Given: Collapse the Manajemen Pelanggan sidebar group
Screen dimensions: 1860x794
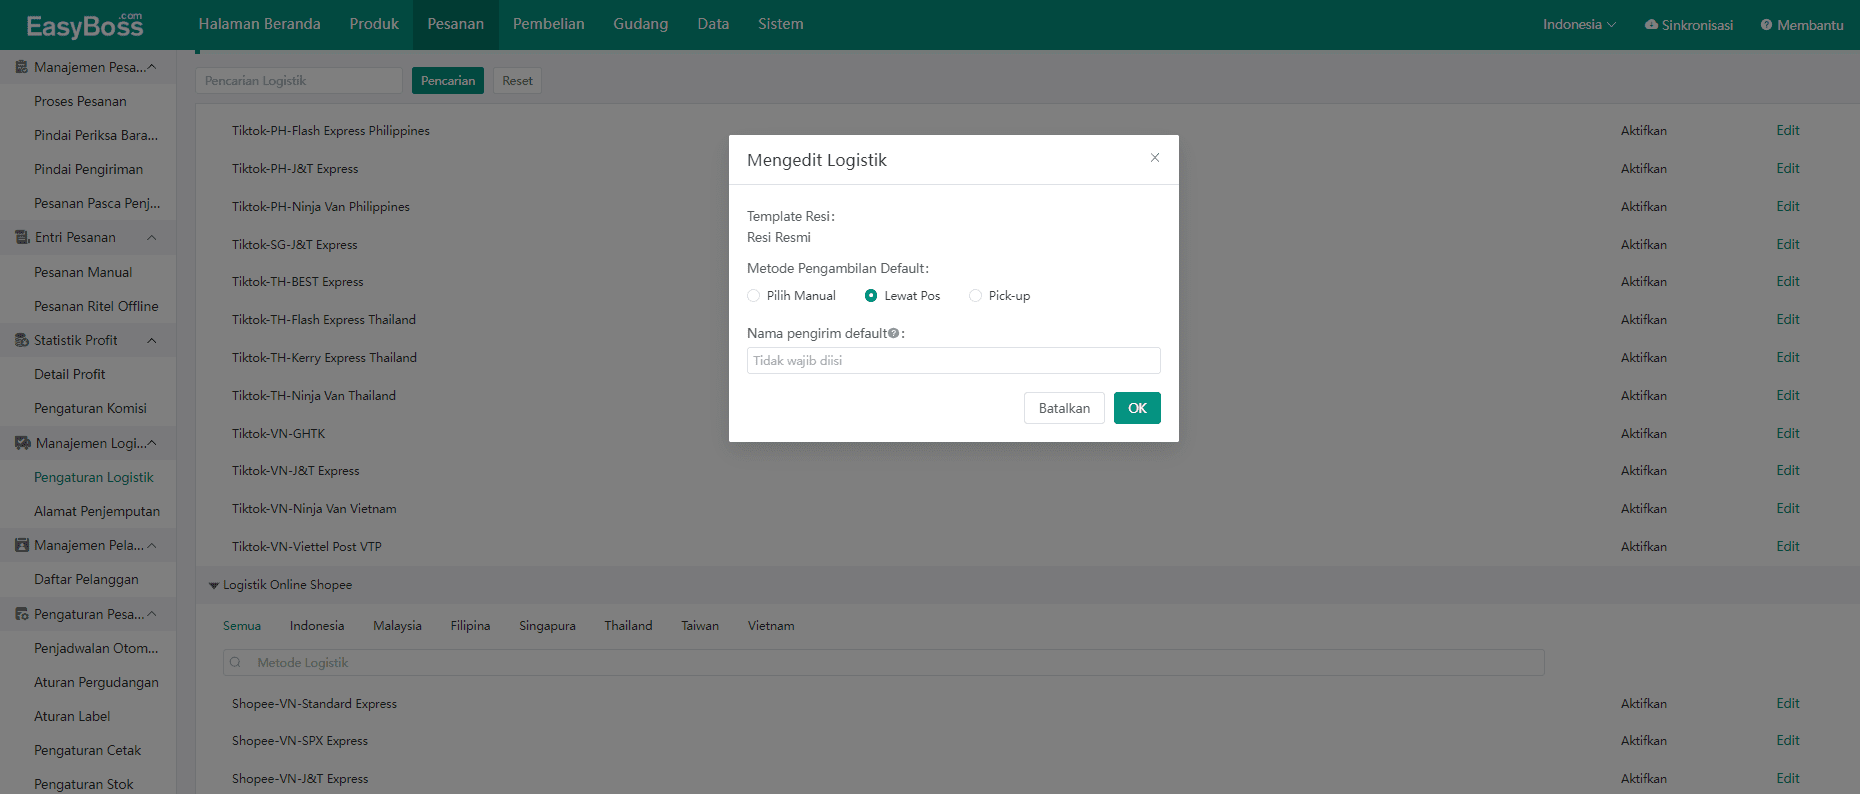Looking at the screenshot, I should pos(152,545).
